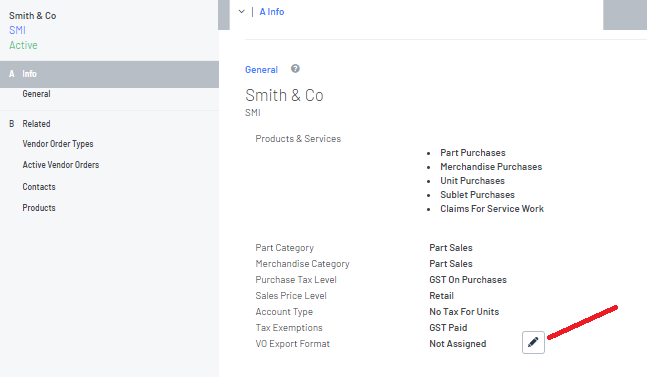The height and width of the screenshot is (377, 647).
Task: Click the Merchandise Category label
Action: pos(302,264)
